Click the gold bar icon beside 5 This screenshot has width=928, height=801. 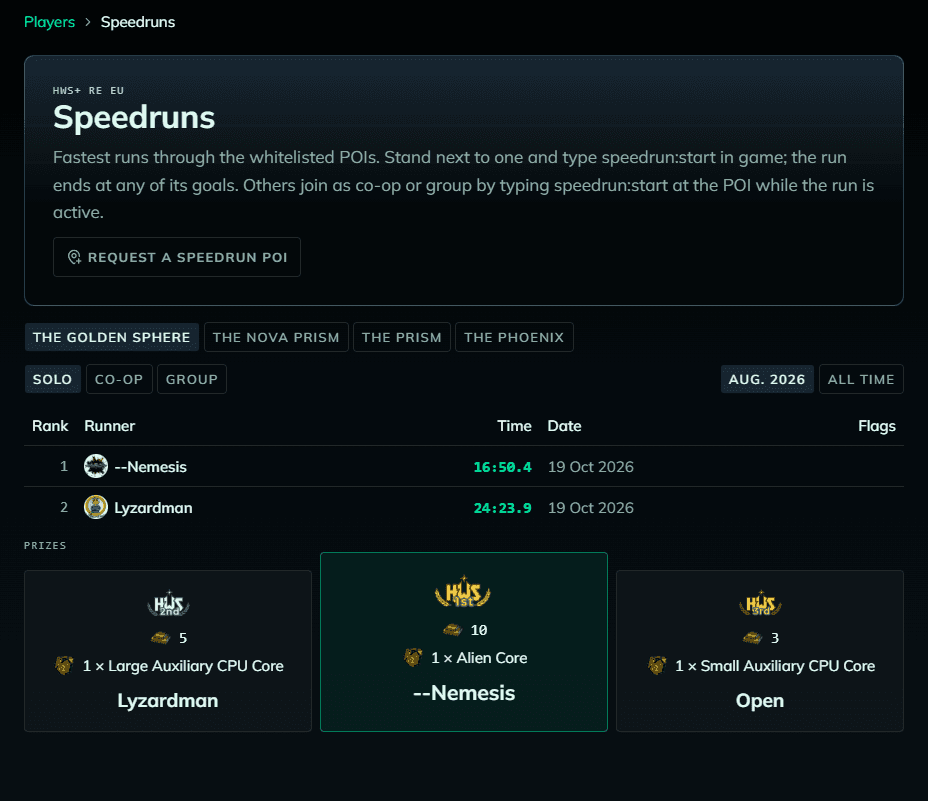(160, 638)
